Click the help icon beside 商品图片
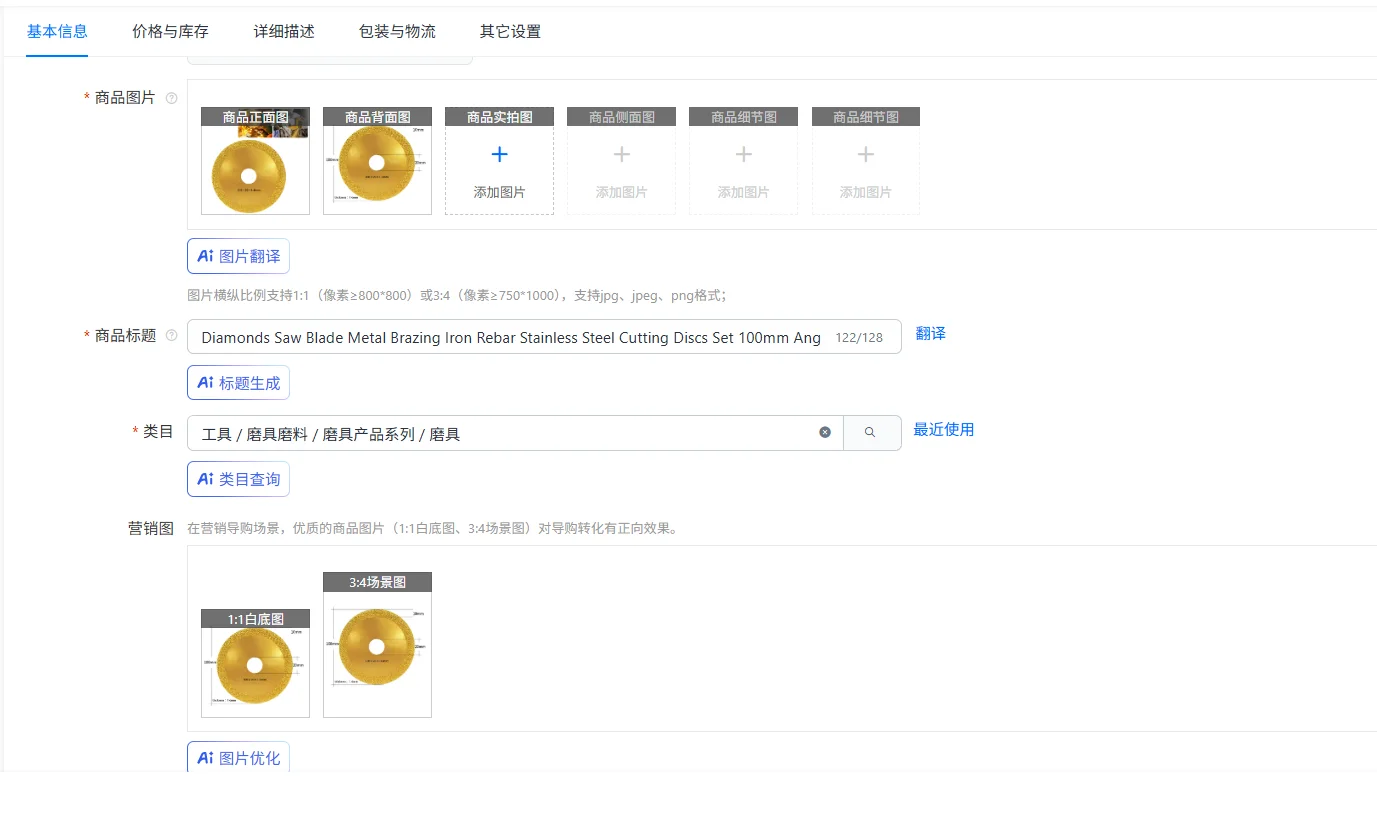Viewport: 1377px width, 819px height. [172, 98]
